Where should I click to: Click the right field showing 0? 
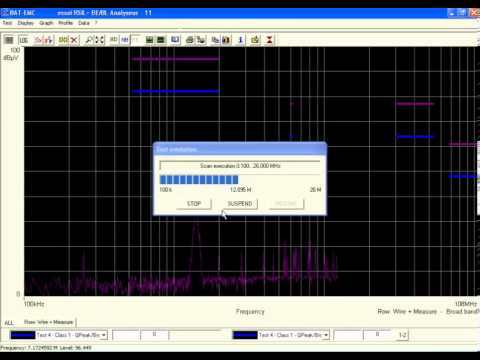coord(377,335)
